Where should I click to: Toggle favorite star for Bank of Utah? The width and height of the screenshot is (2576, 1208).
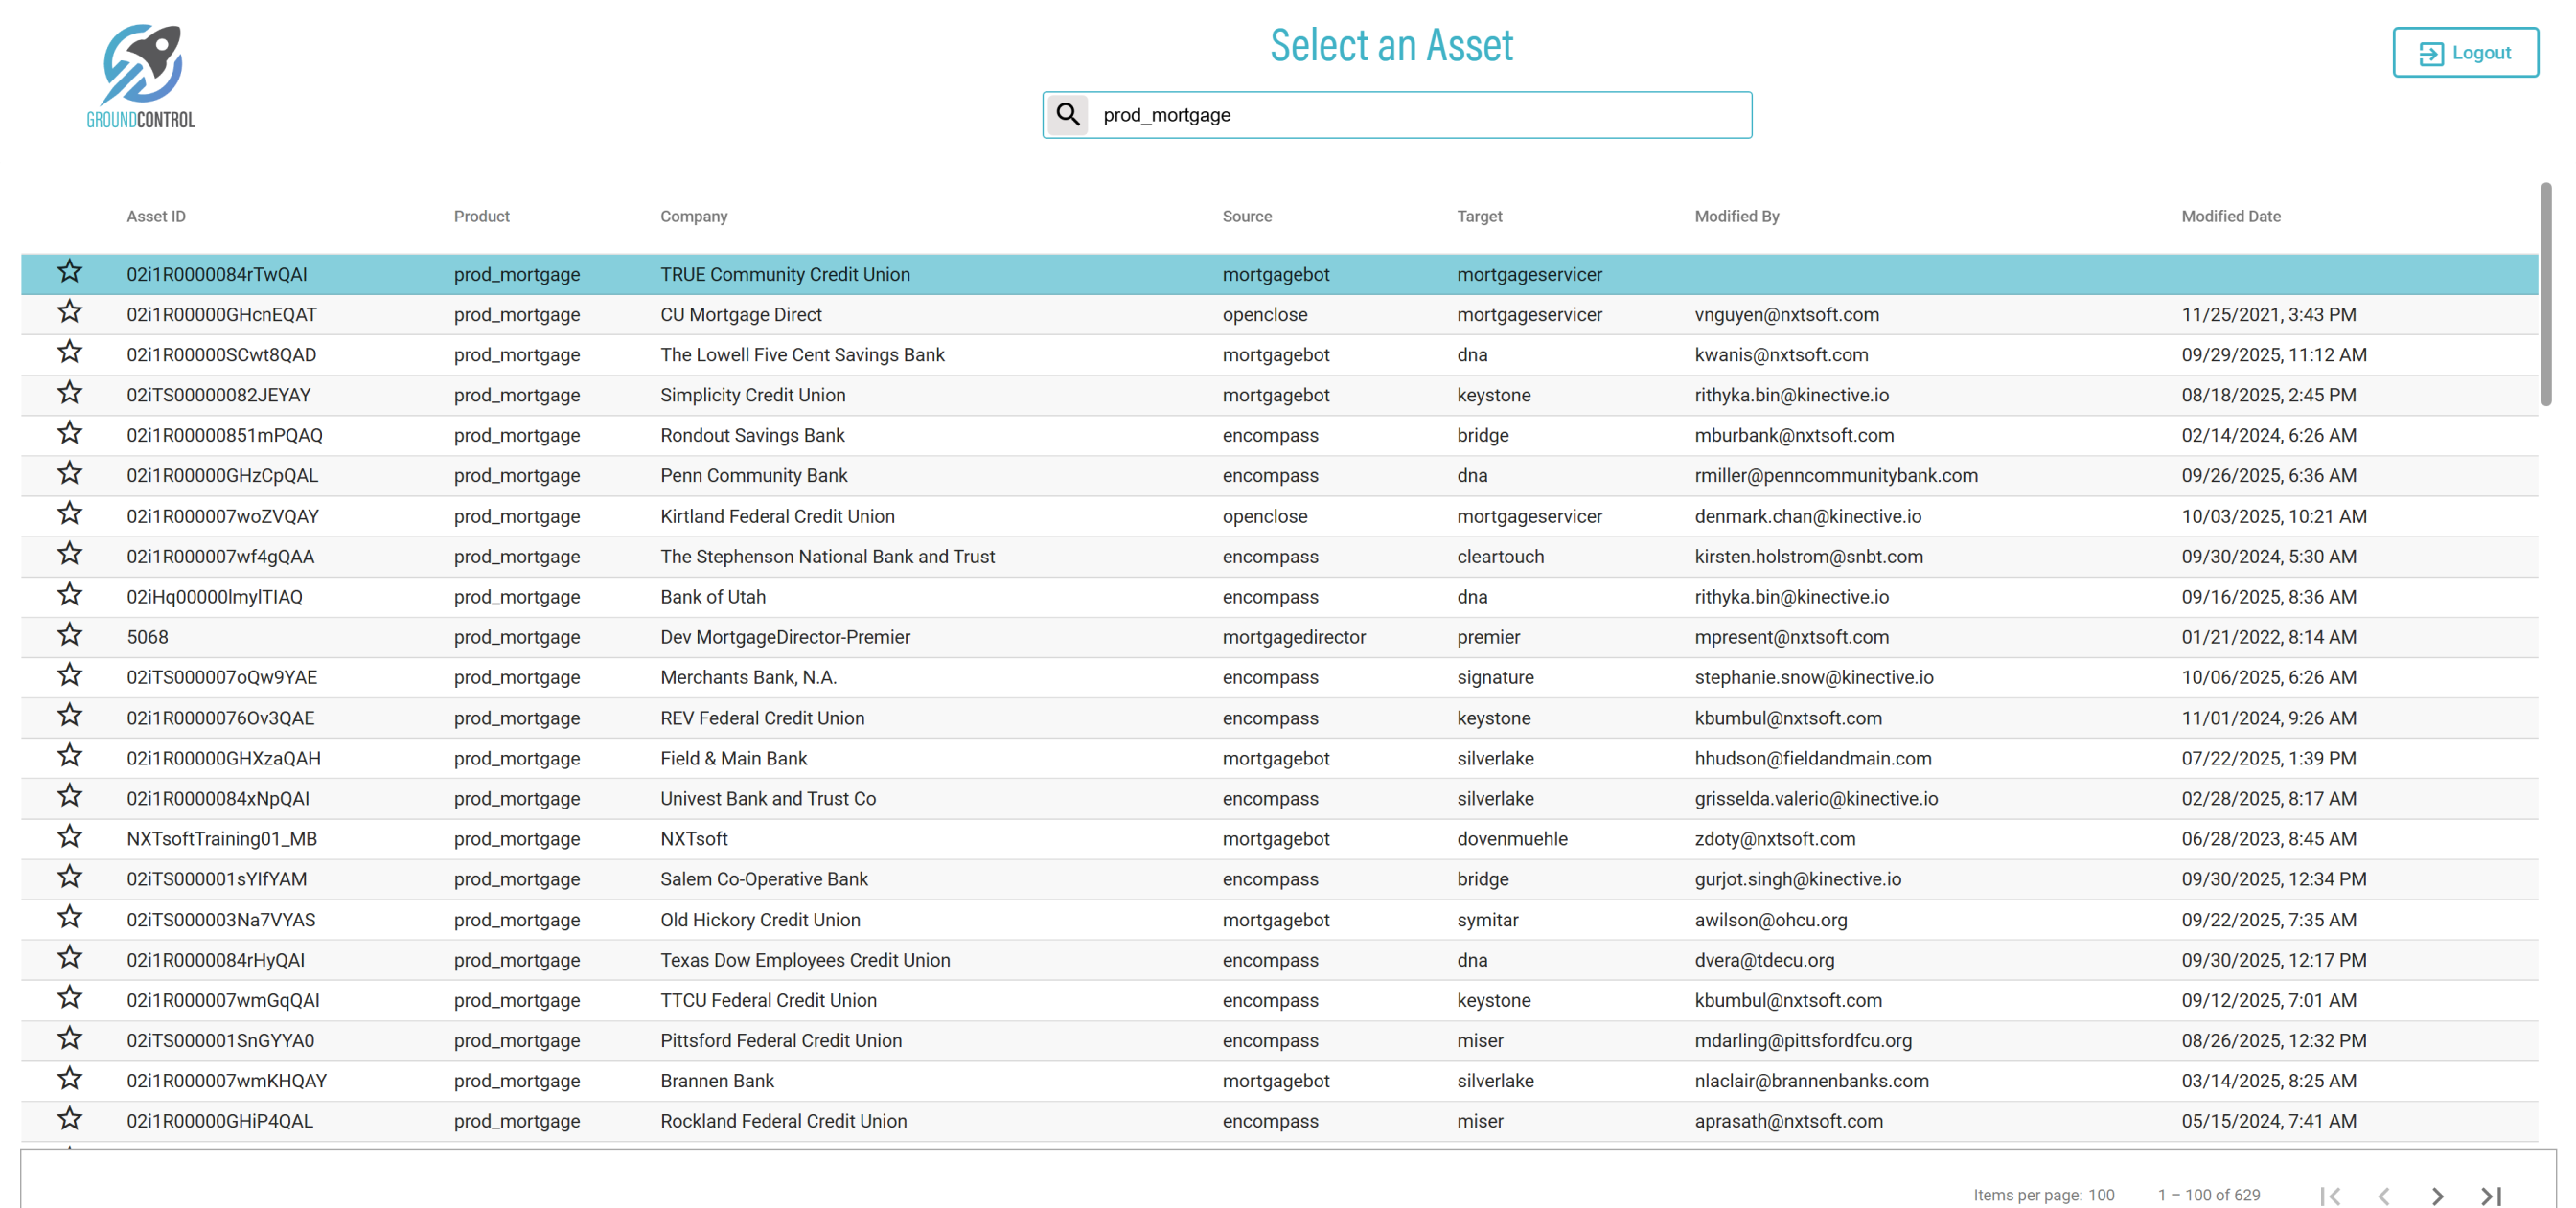tap(69, 595)
